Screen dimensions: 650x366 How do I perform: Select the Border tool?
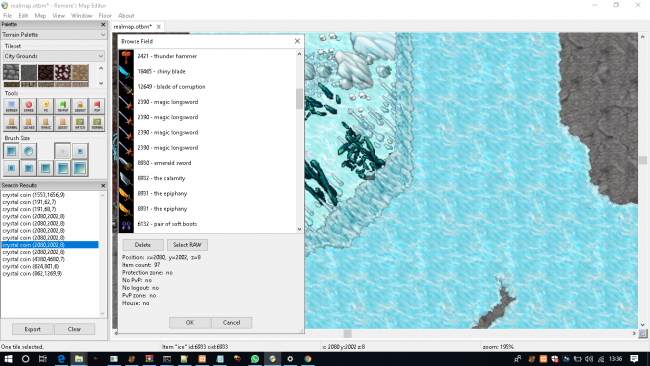(x=12, y=106)
